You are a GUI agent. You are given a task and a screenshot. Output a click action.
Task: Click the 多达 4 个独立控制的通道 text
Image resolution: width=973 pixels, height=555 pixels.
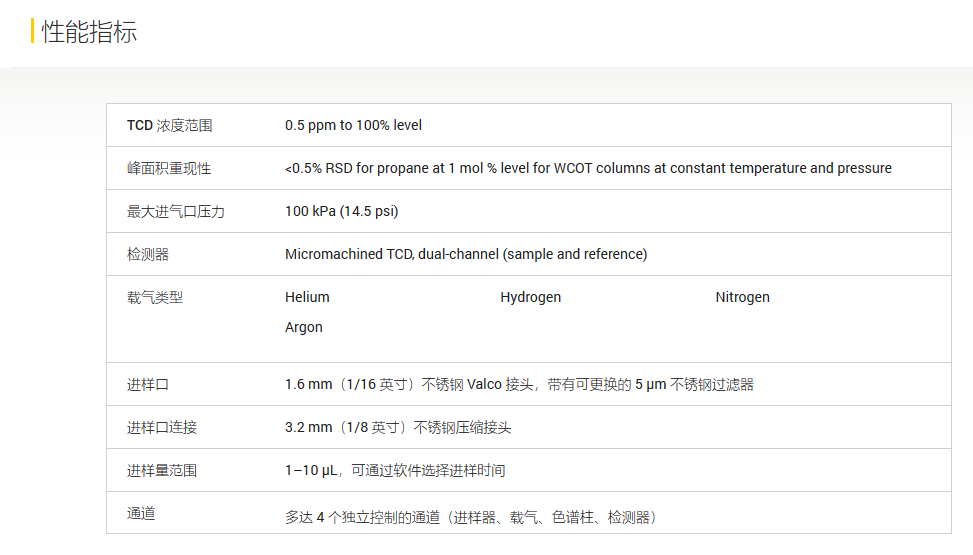[470, 517]
